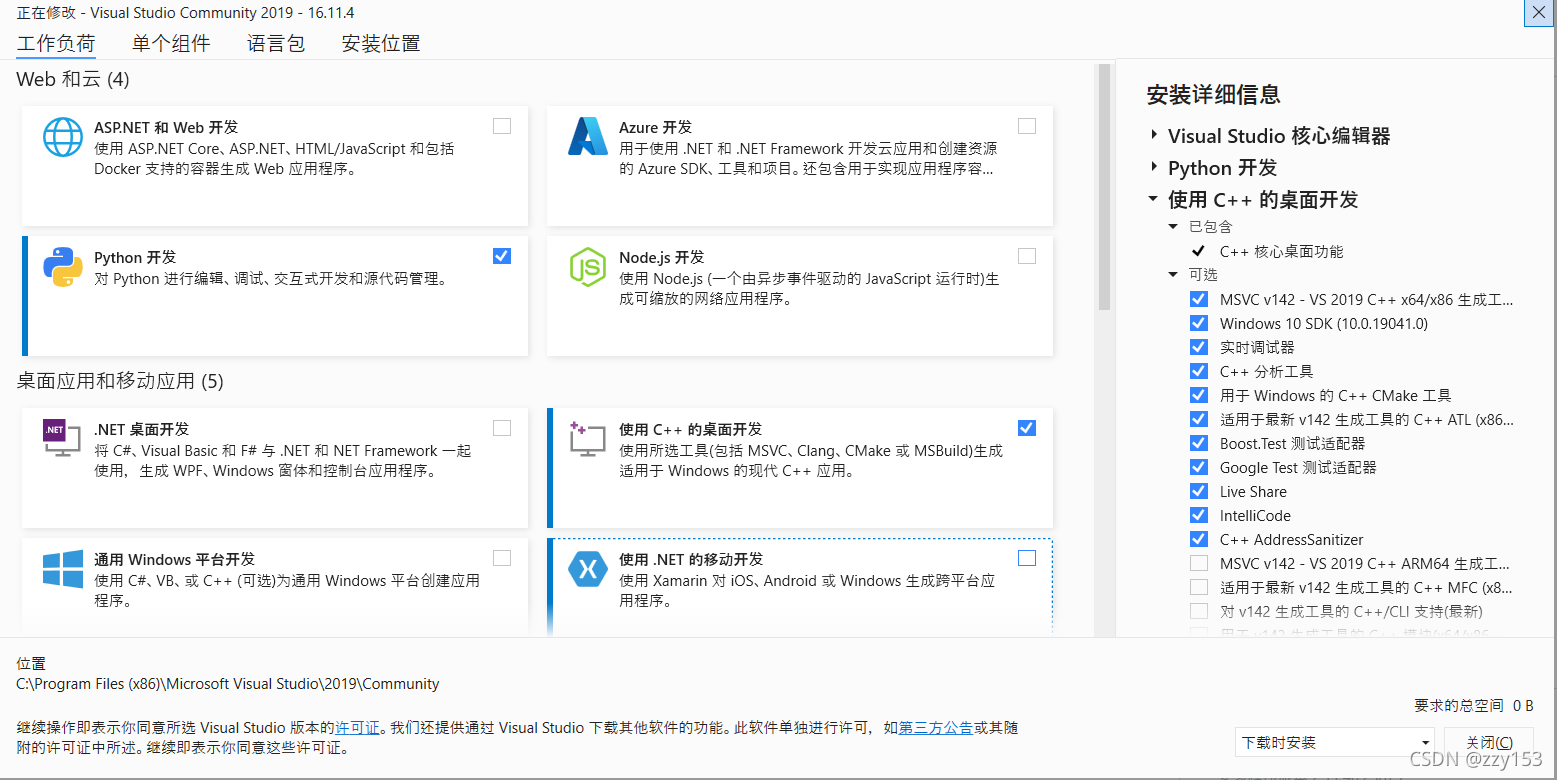The image size is (1557, 780).
Task: Uncheck the Live Share option
Action: (1199, 491)
